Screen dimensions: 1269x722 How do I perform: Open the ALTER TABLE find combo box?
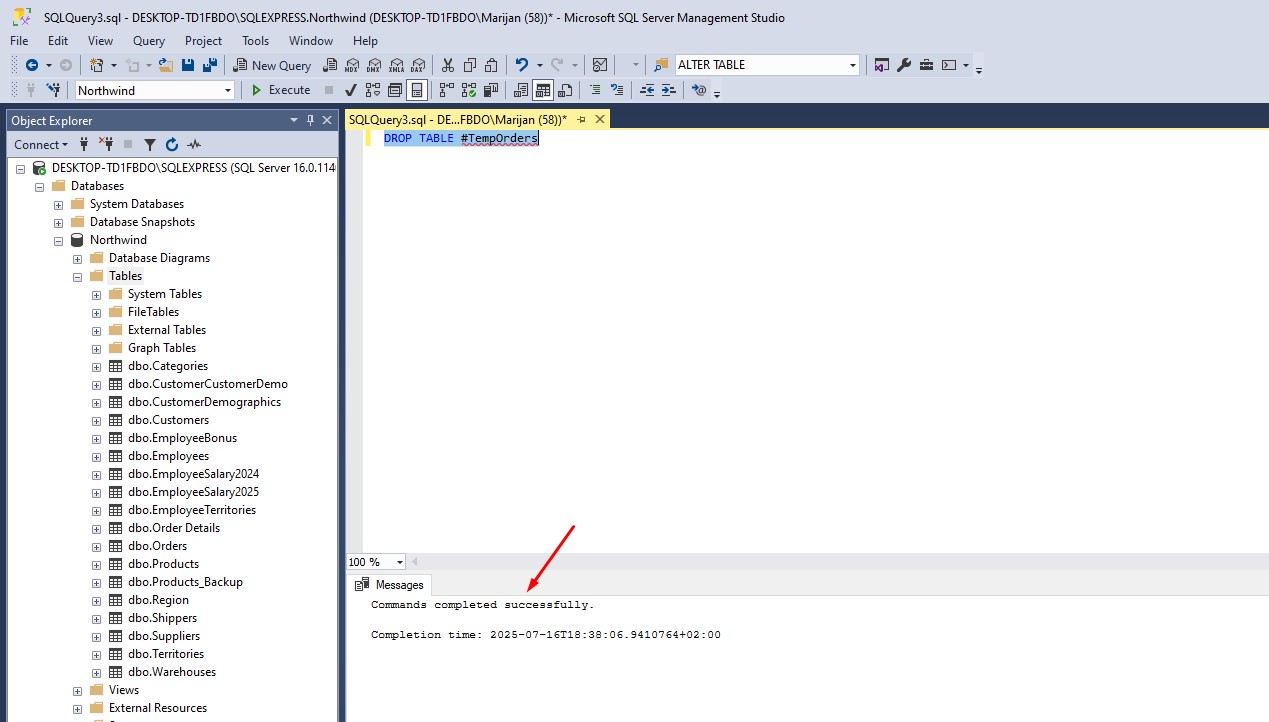tap(853, 65)
